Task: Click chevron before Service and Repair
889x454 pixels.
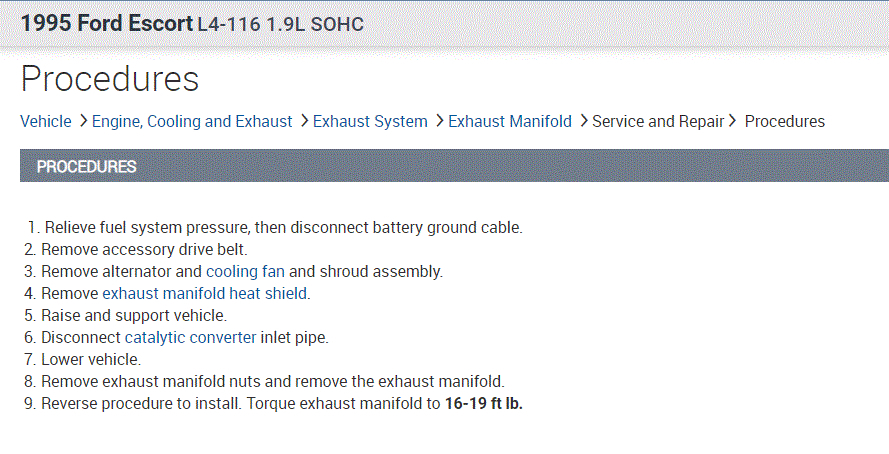Action: pos(582,121)
